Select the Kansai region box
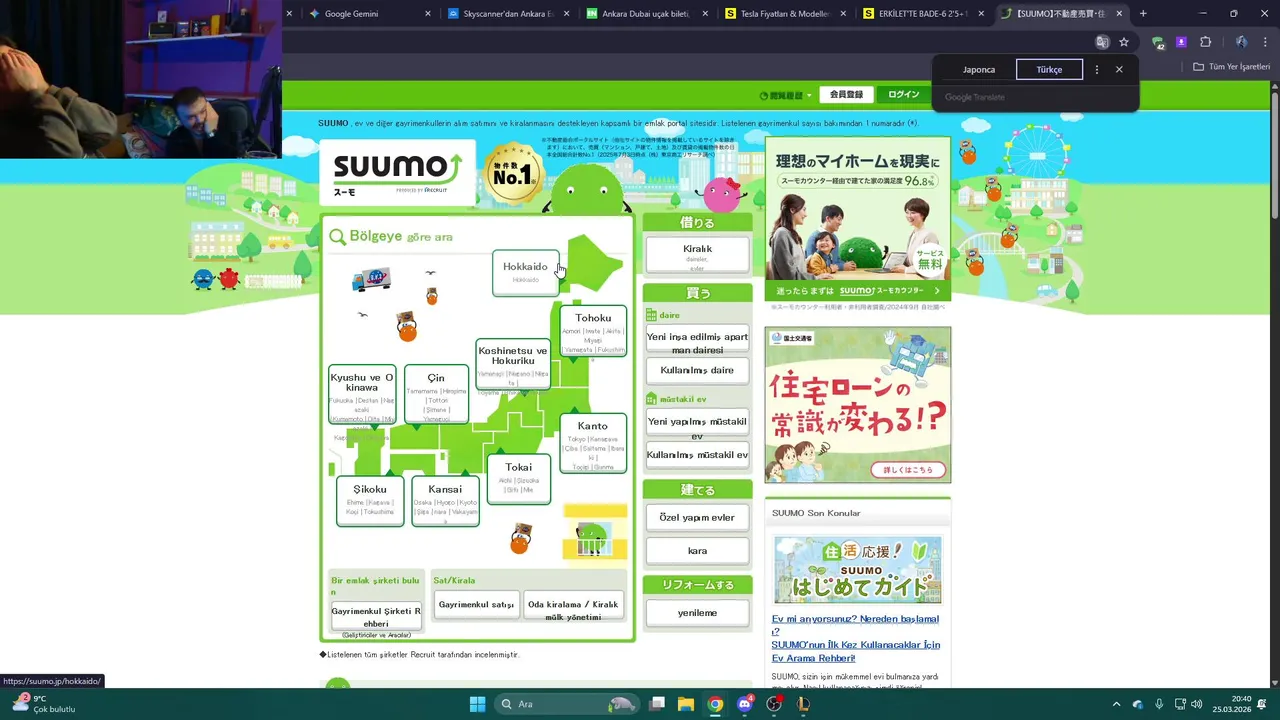This screenshot has width=1280, height=720. coord(446,500)
